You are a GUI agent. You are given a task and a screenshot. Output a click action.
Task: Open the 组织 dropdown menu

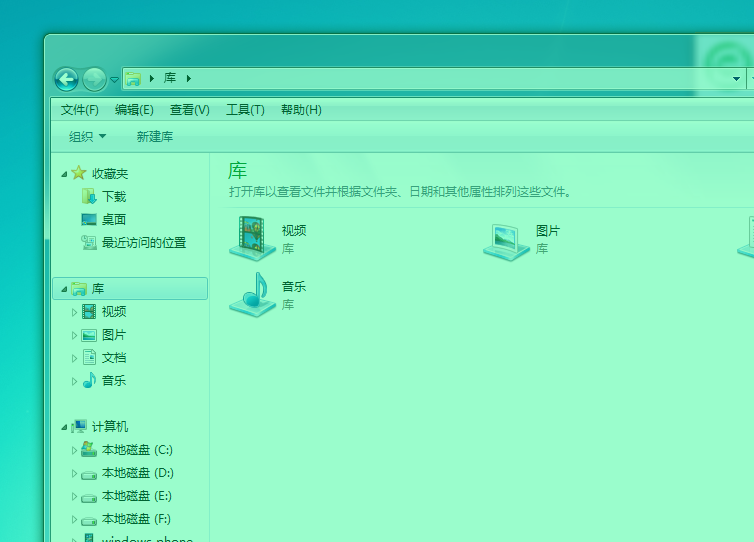tap(87, 137)
